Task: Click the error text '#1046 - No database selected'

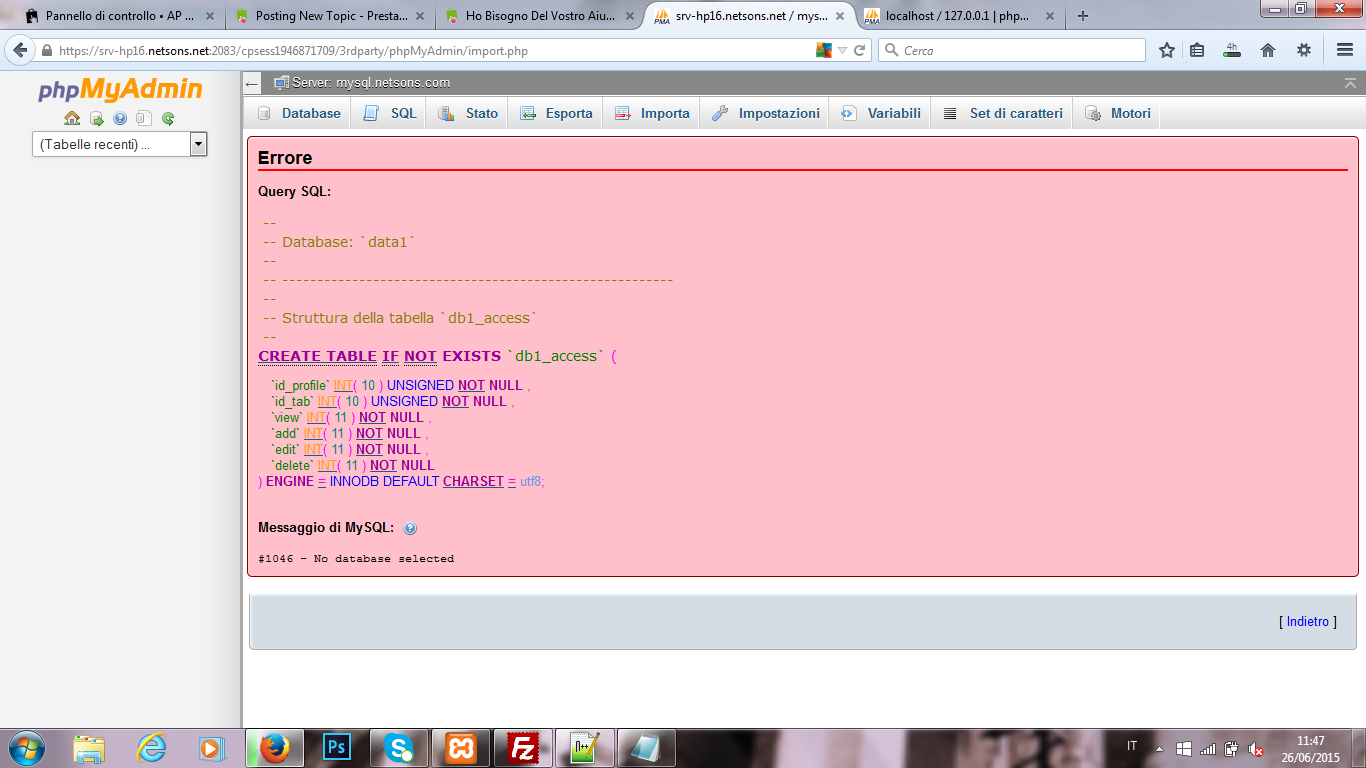Action: 356,559
